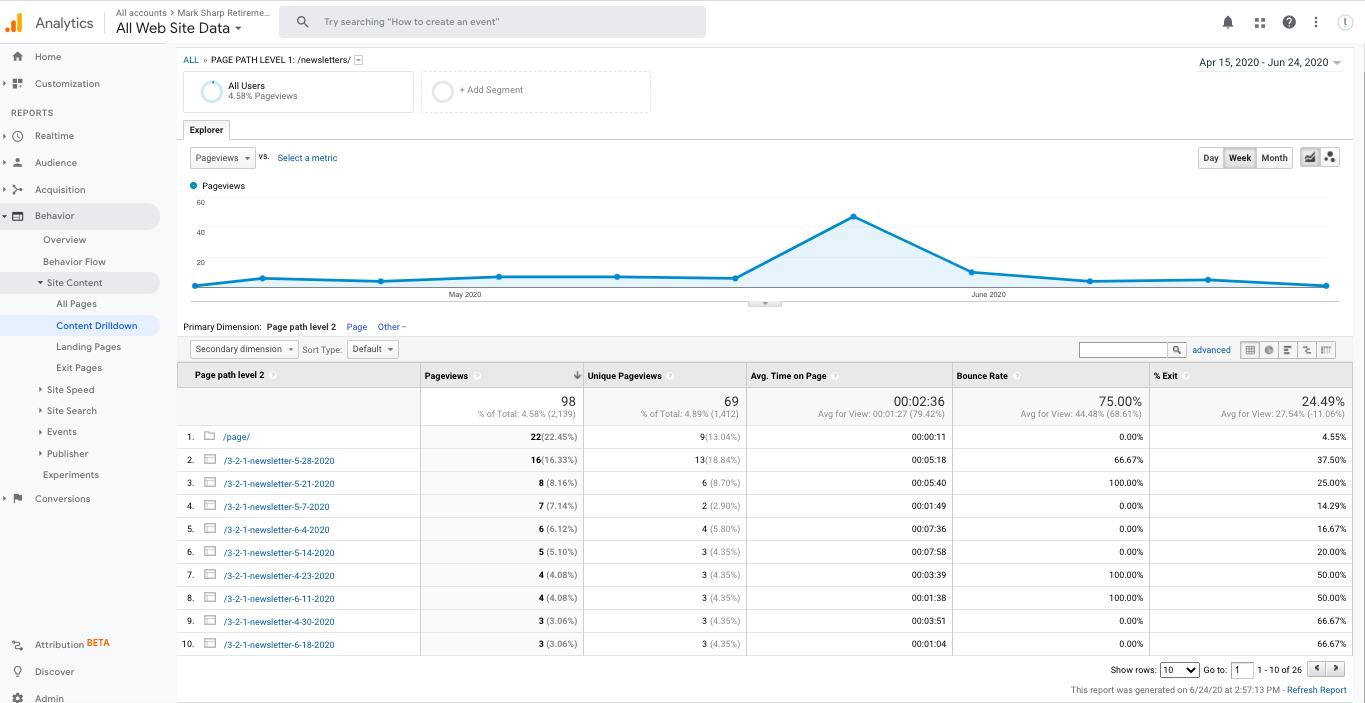Open the Google apps grid icon
The image size is (1365, 703).
(x=1259, y=22)
